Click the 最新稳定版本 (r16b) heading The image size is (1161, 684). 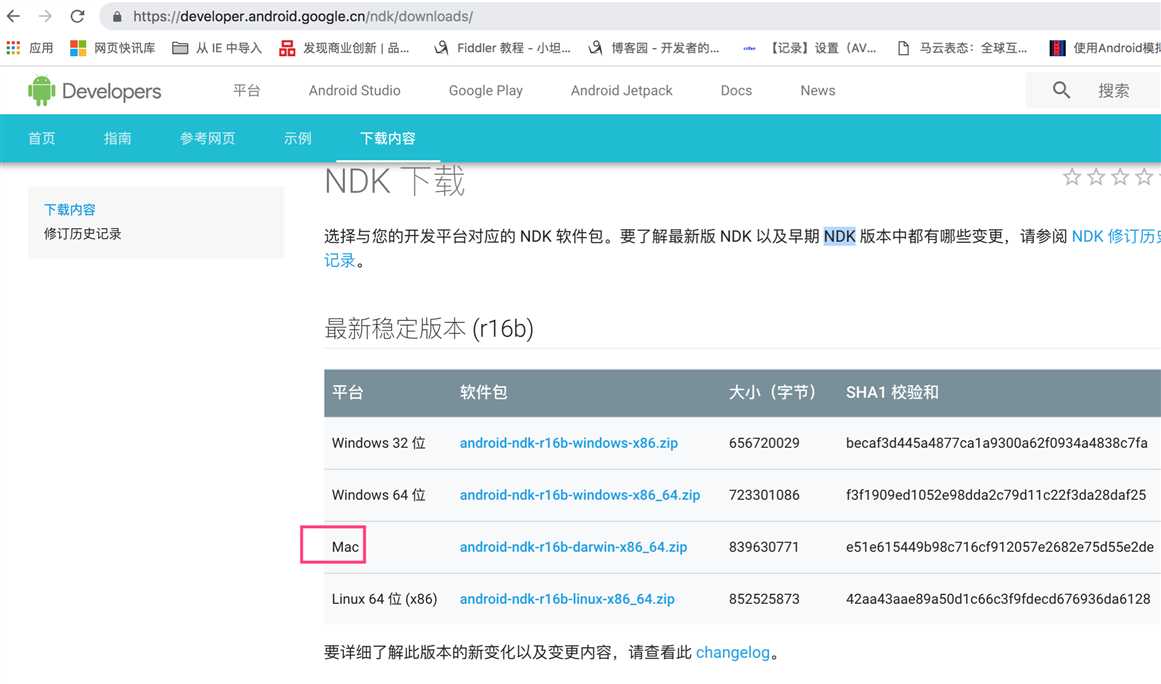pyautogui.click(x=429, y=328)
